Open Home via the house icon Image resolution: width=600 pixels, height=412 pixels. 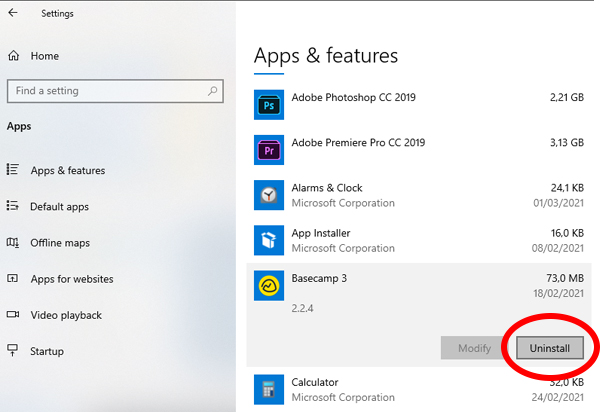(x=14, y=56)
